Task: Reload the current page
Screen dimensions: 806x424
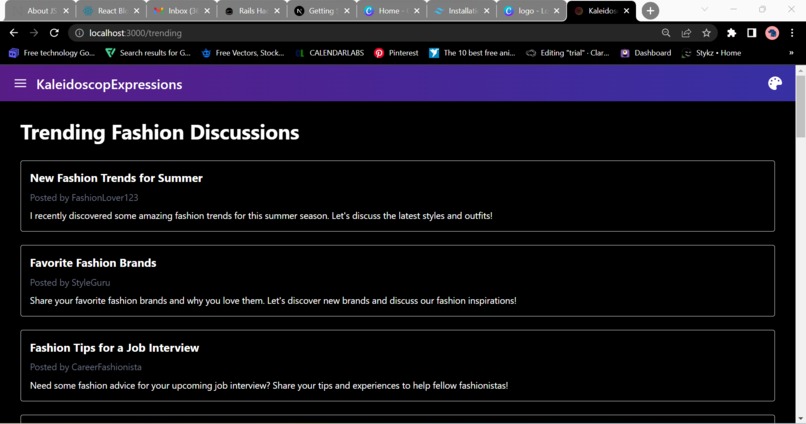Action: tap(54, 33)
